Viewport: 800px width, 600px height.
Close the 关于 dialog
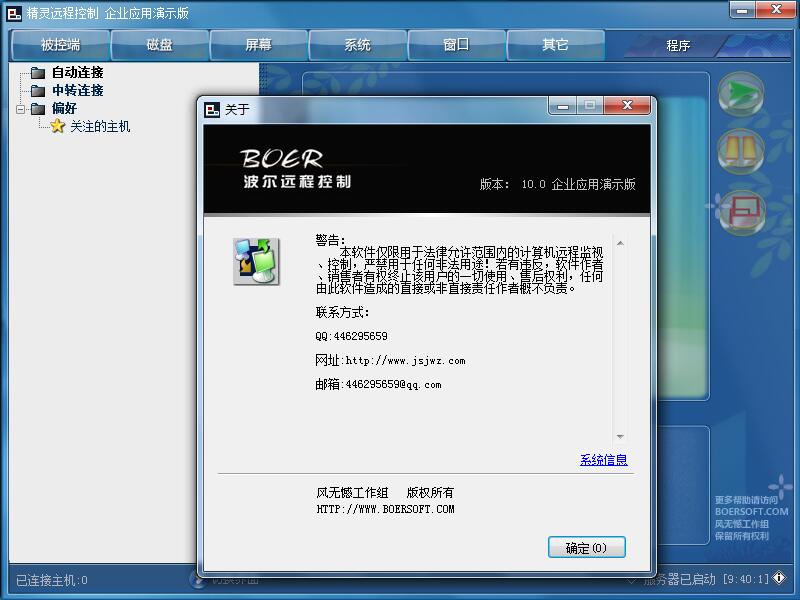pos(627,105)
